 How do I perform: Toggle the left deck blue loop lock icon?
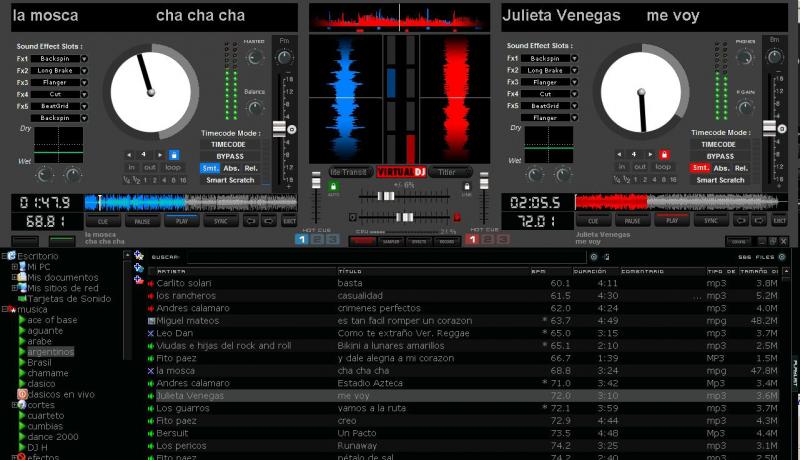[x=174, y=155]
